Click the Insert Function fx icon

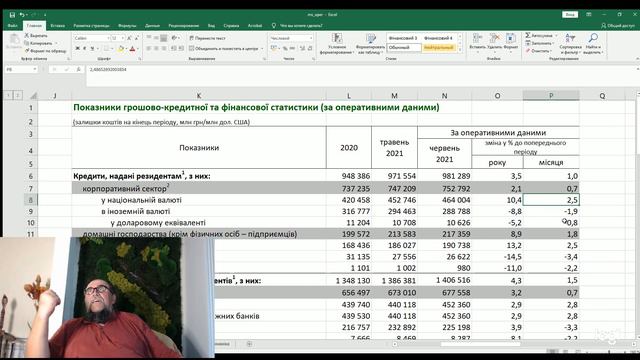click(78, 69)
